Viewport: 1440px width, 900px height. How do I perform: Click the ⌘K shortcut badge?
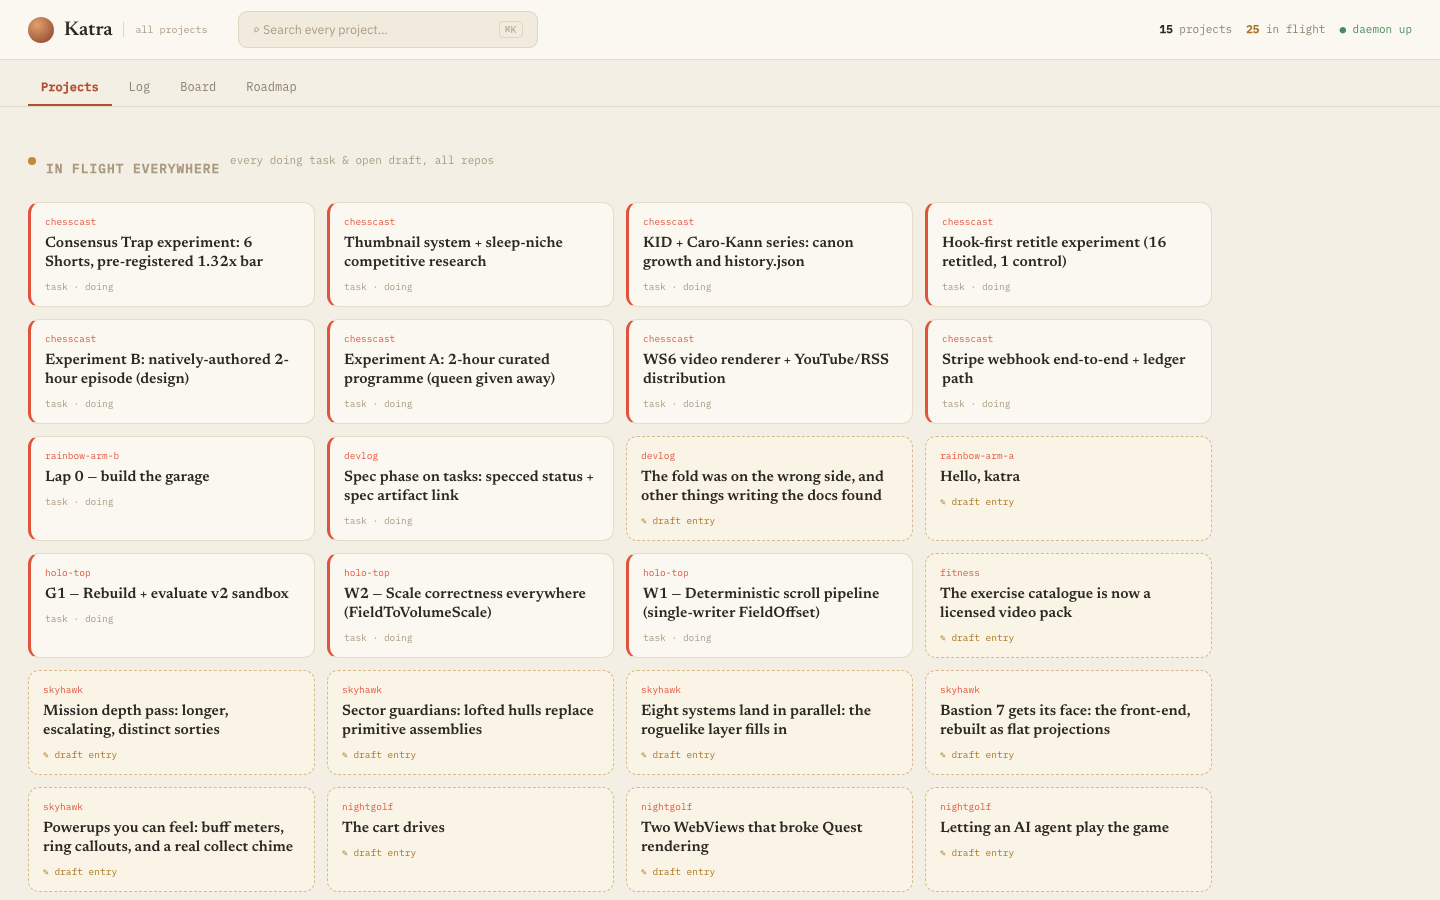511,30
